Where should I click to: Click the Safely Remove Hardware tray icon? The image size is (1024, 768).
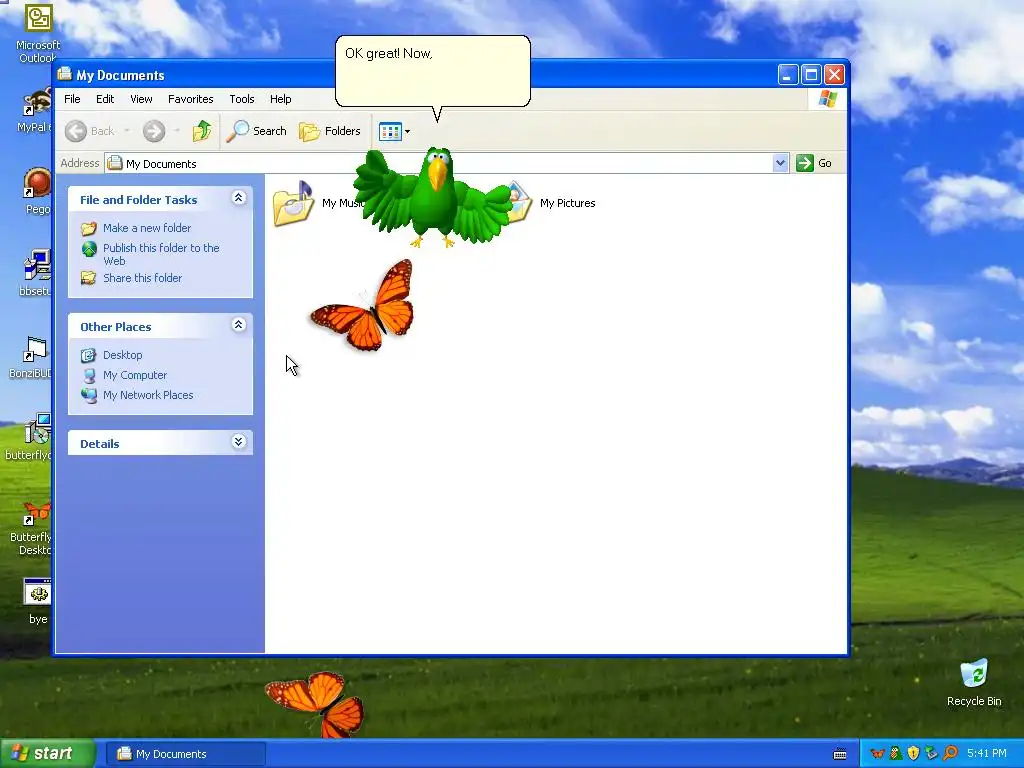[x=931, y=754]
